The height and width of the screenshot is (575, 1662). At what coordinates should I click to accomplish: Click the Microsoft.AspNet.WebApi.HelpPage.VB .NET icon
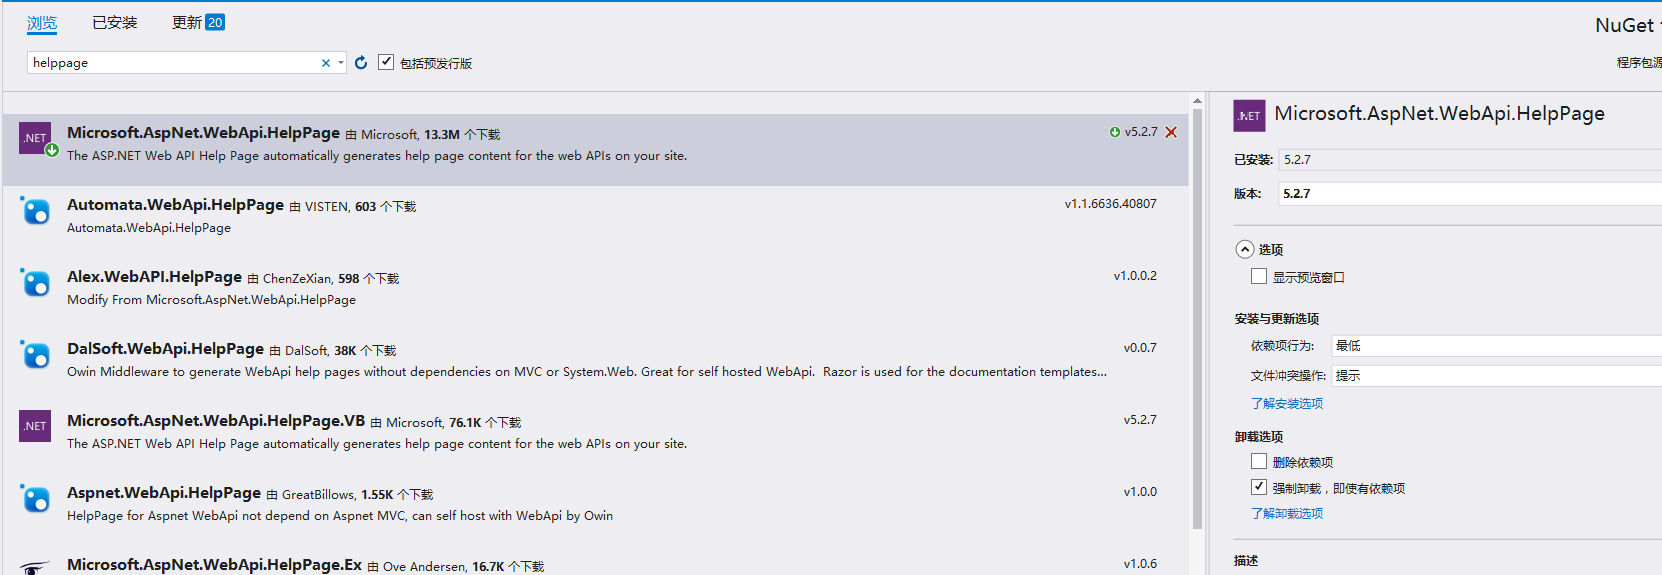35,426
